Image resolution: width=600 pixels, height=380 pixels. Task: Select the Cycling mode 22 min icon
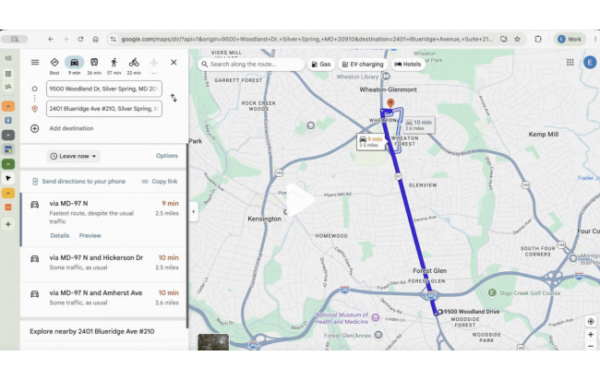pyautogui.click(x=134, y=62)
